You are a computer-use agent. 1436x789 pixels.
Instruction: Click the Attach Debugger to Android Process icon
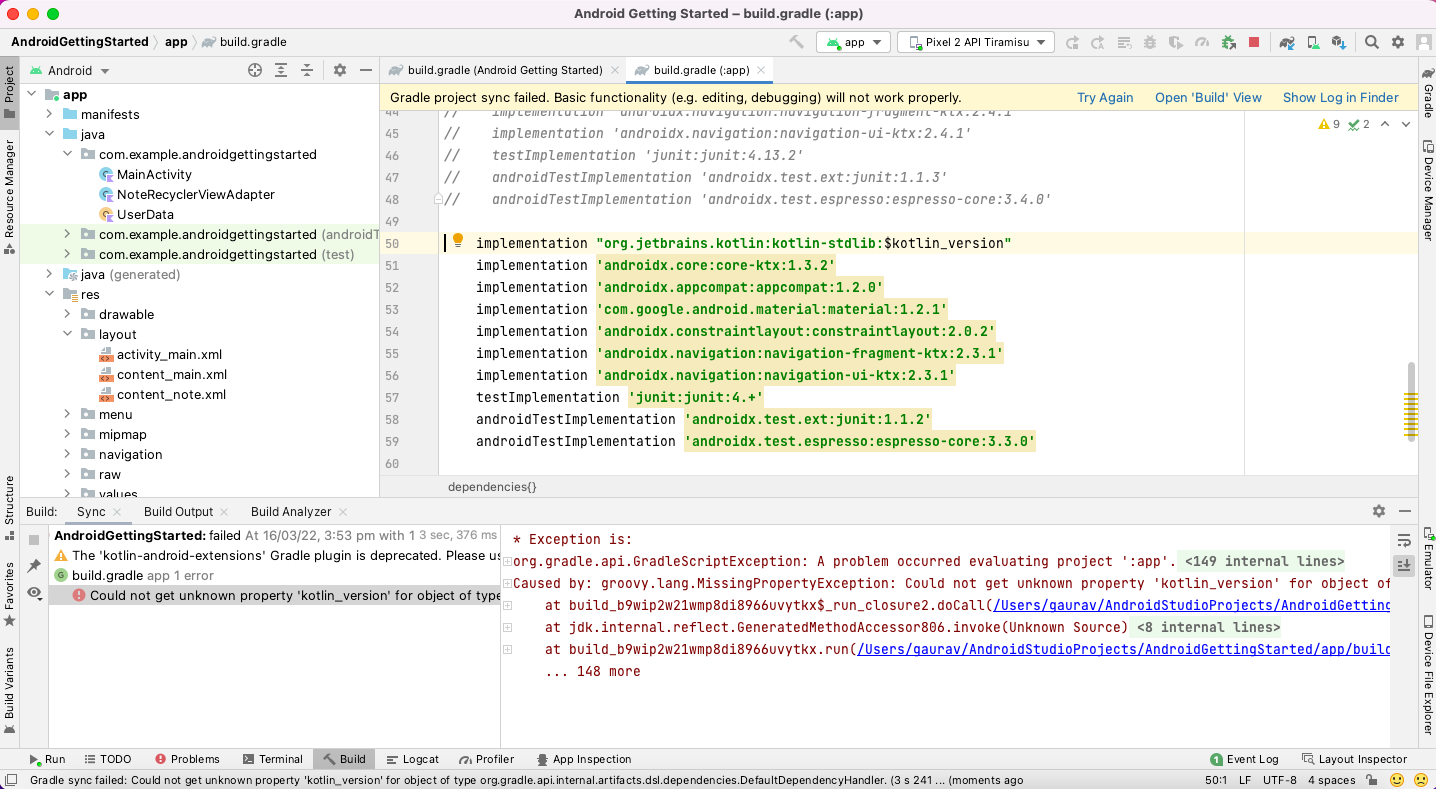[x=1228, y=42]
